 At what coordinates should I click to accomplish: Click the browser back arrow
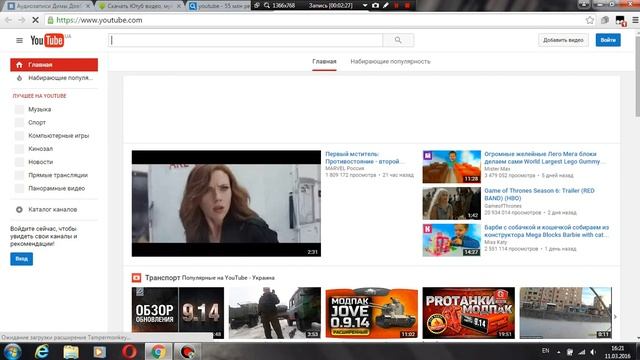(x=8, y=20)
